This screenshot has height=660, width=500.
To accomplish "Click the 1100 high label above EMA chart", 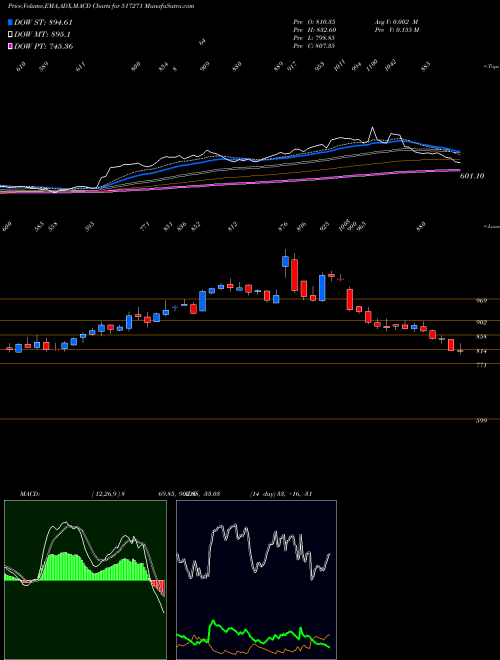I will 372,66.
